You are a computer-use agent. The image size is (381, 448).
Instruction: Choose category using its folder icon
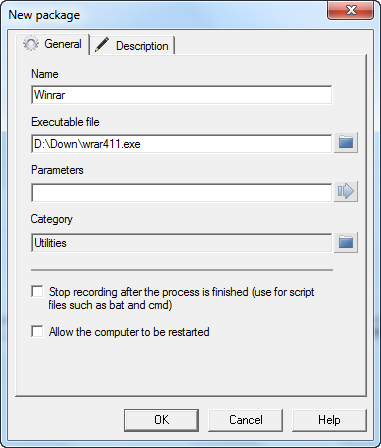346,242
